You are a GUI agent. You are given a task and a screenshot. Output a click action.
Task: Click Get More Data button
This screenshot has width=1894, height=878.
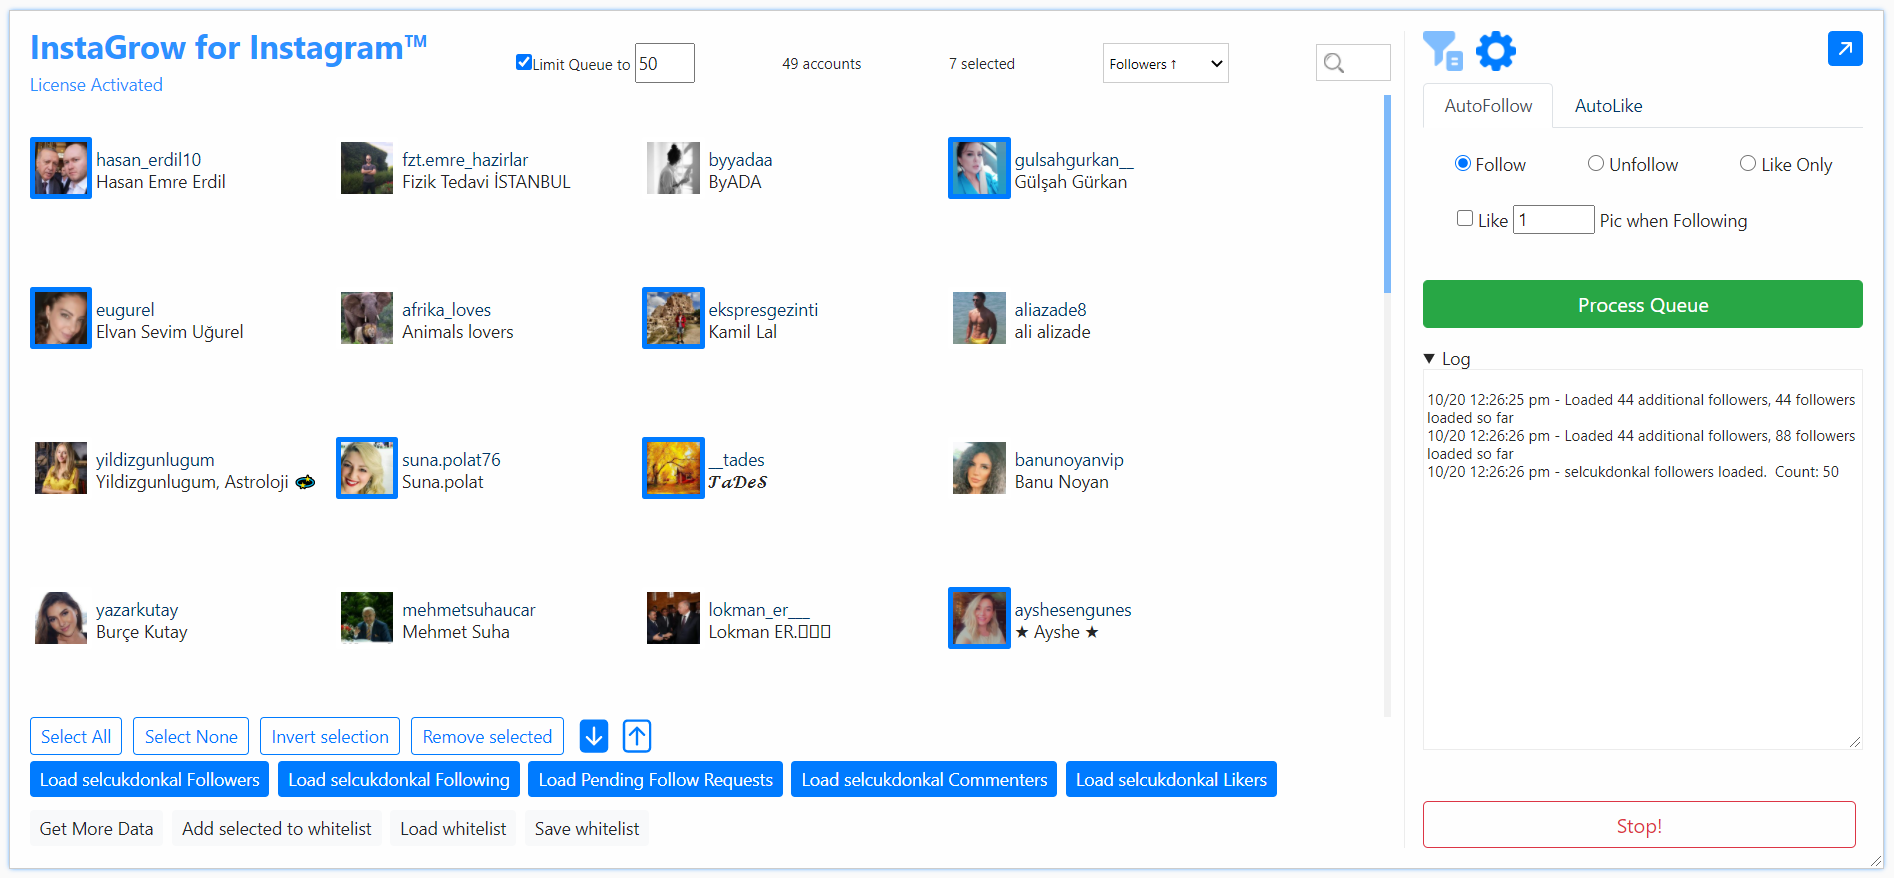[x=96, y=828]
